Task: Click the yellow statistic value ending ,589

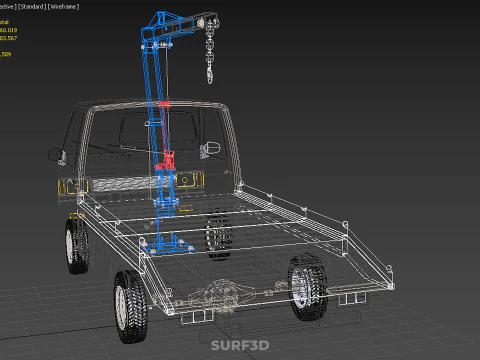Action: [x=6, y=54]
